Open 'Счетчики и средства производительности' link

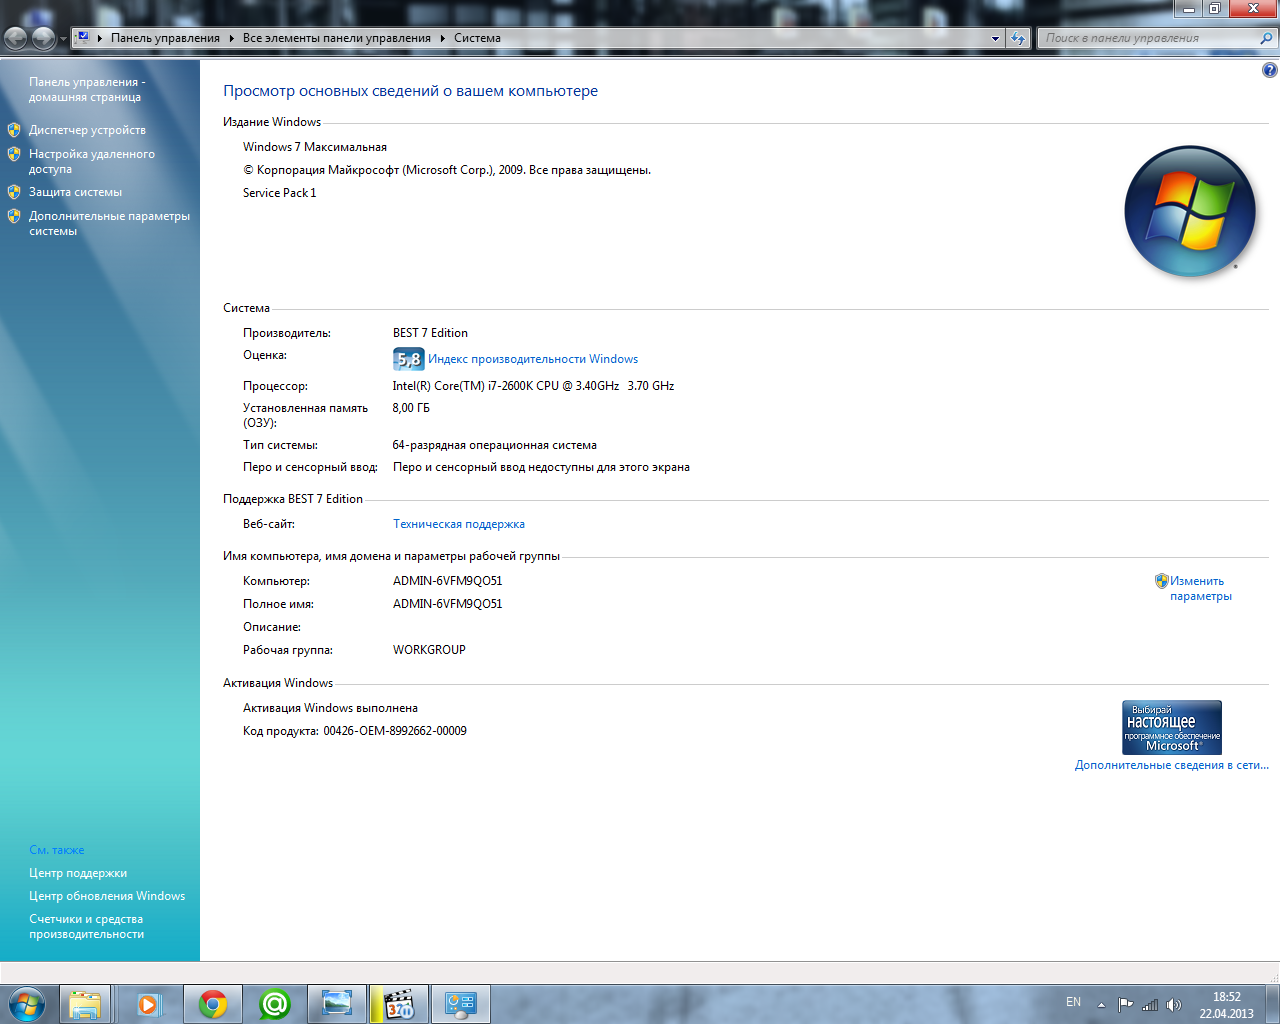pos(86,927)
